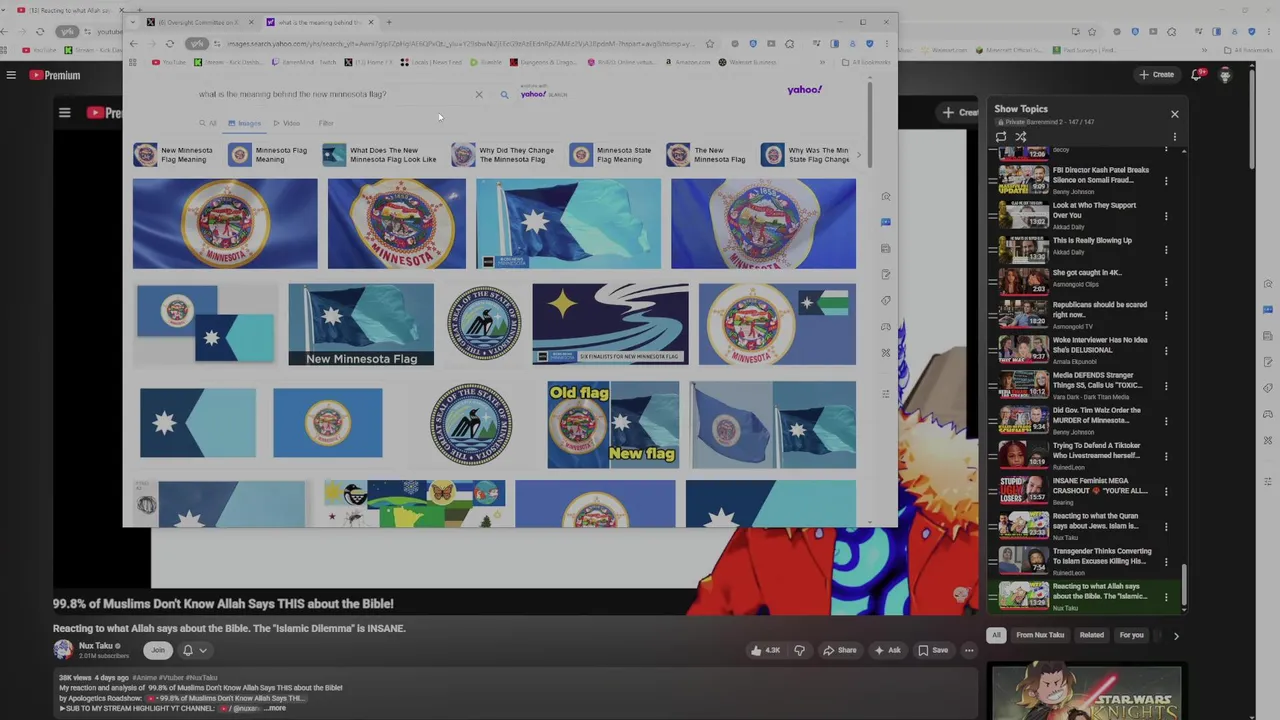Viewport: 1280px width, 720px height.
Task: Open 'New Minnesota Flag' captioned image result
Action: click(361, 325)
